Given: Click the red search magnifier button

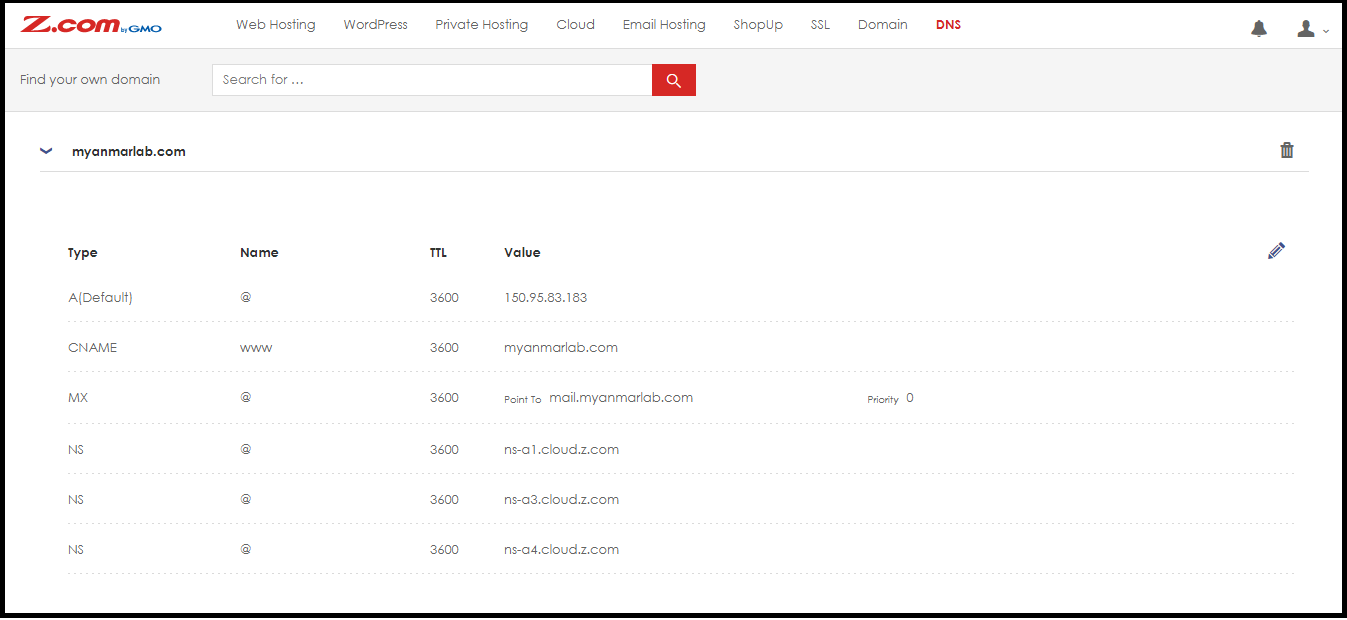Looking at the screenshot, I should [674, 80].
